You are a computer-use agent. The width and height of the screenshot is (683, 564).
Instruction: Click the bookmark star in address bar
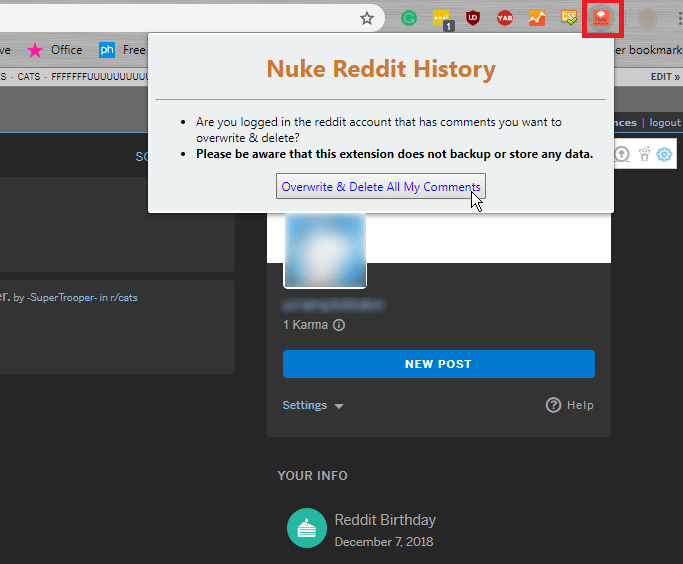(x=367, y=18)
